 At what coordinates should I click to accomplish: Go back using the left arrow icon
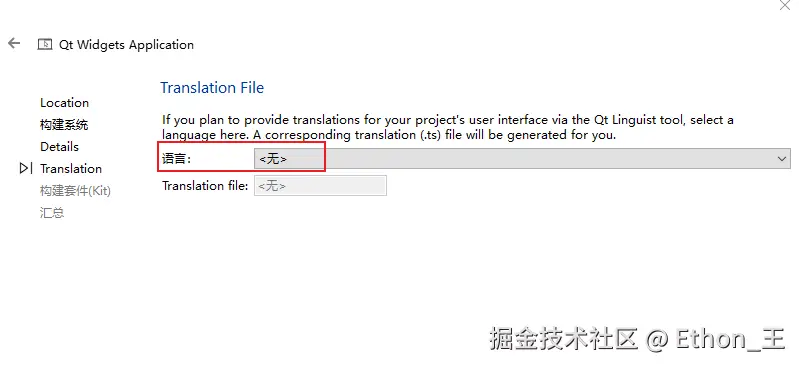14,43
